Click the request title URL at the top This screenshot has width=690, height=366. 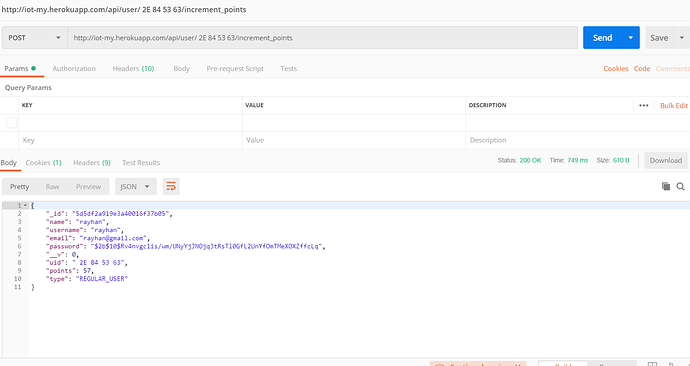(124, 10)
